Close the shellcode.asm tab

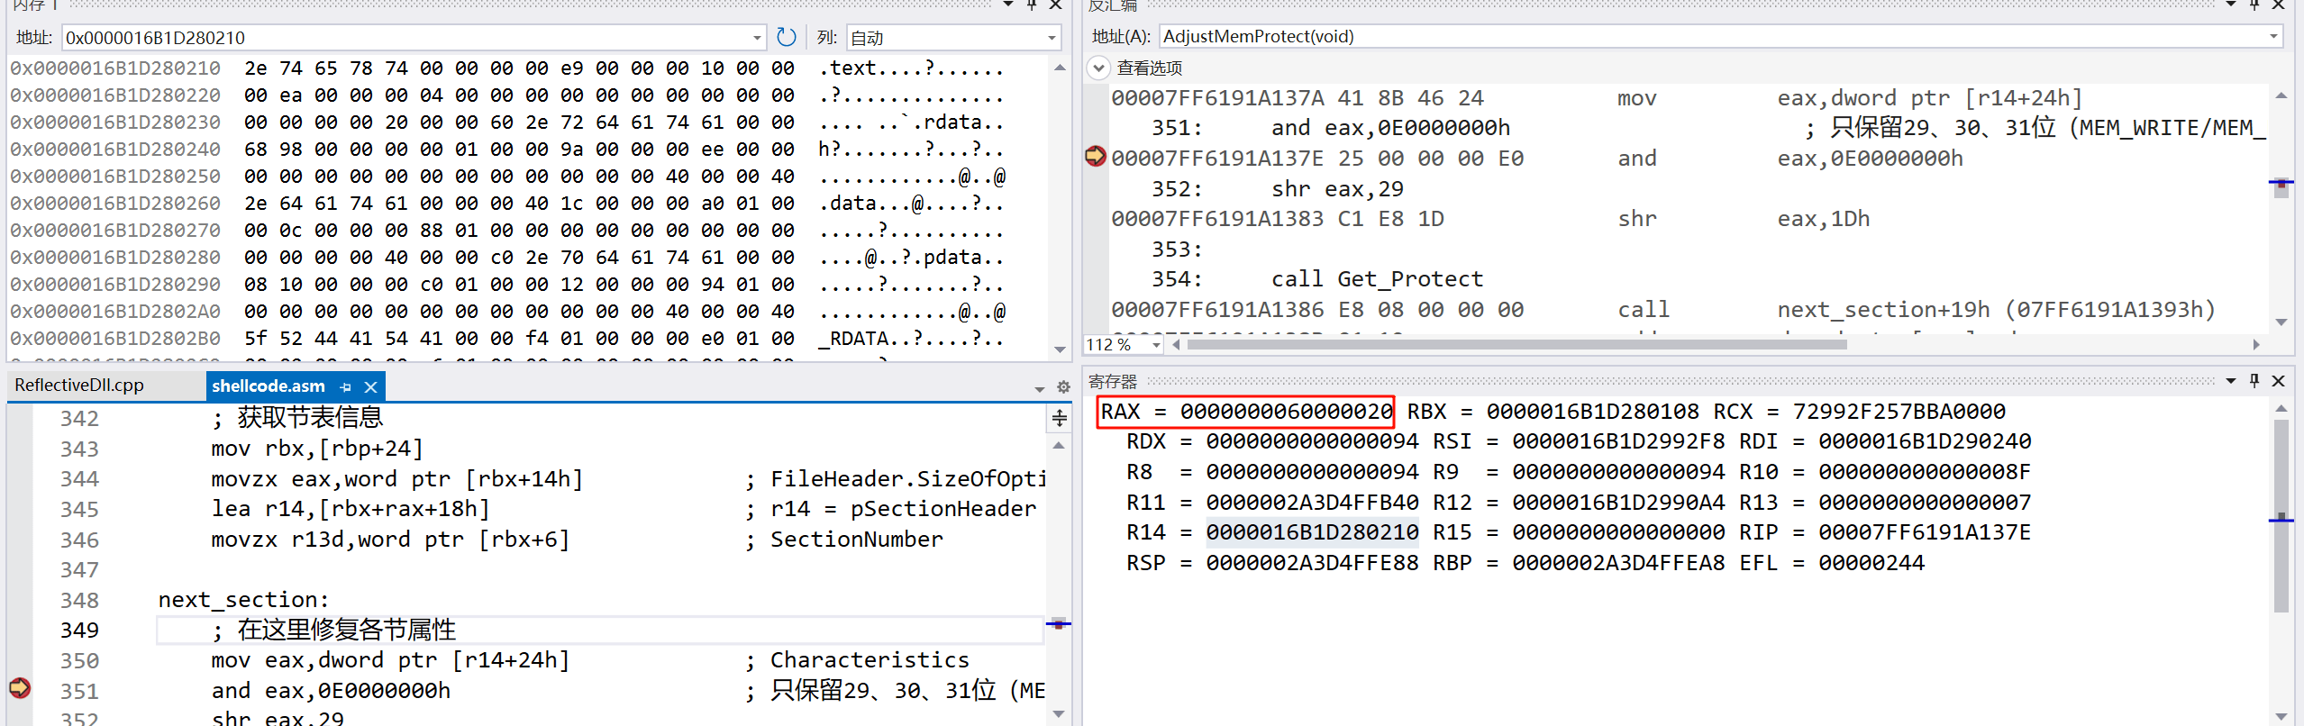point(371,387)
